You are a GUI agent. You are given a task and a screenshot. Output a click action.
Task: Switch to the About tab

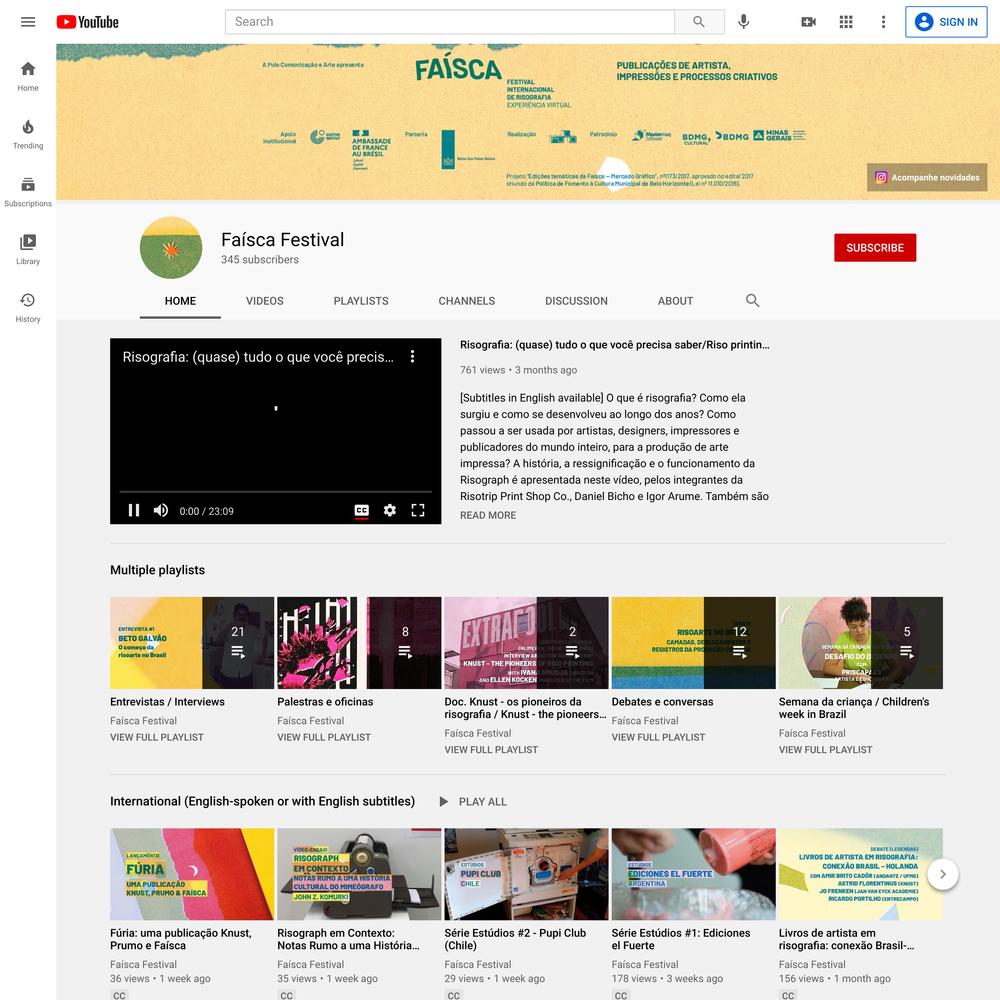click(675, 301)
